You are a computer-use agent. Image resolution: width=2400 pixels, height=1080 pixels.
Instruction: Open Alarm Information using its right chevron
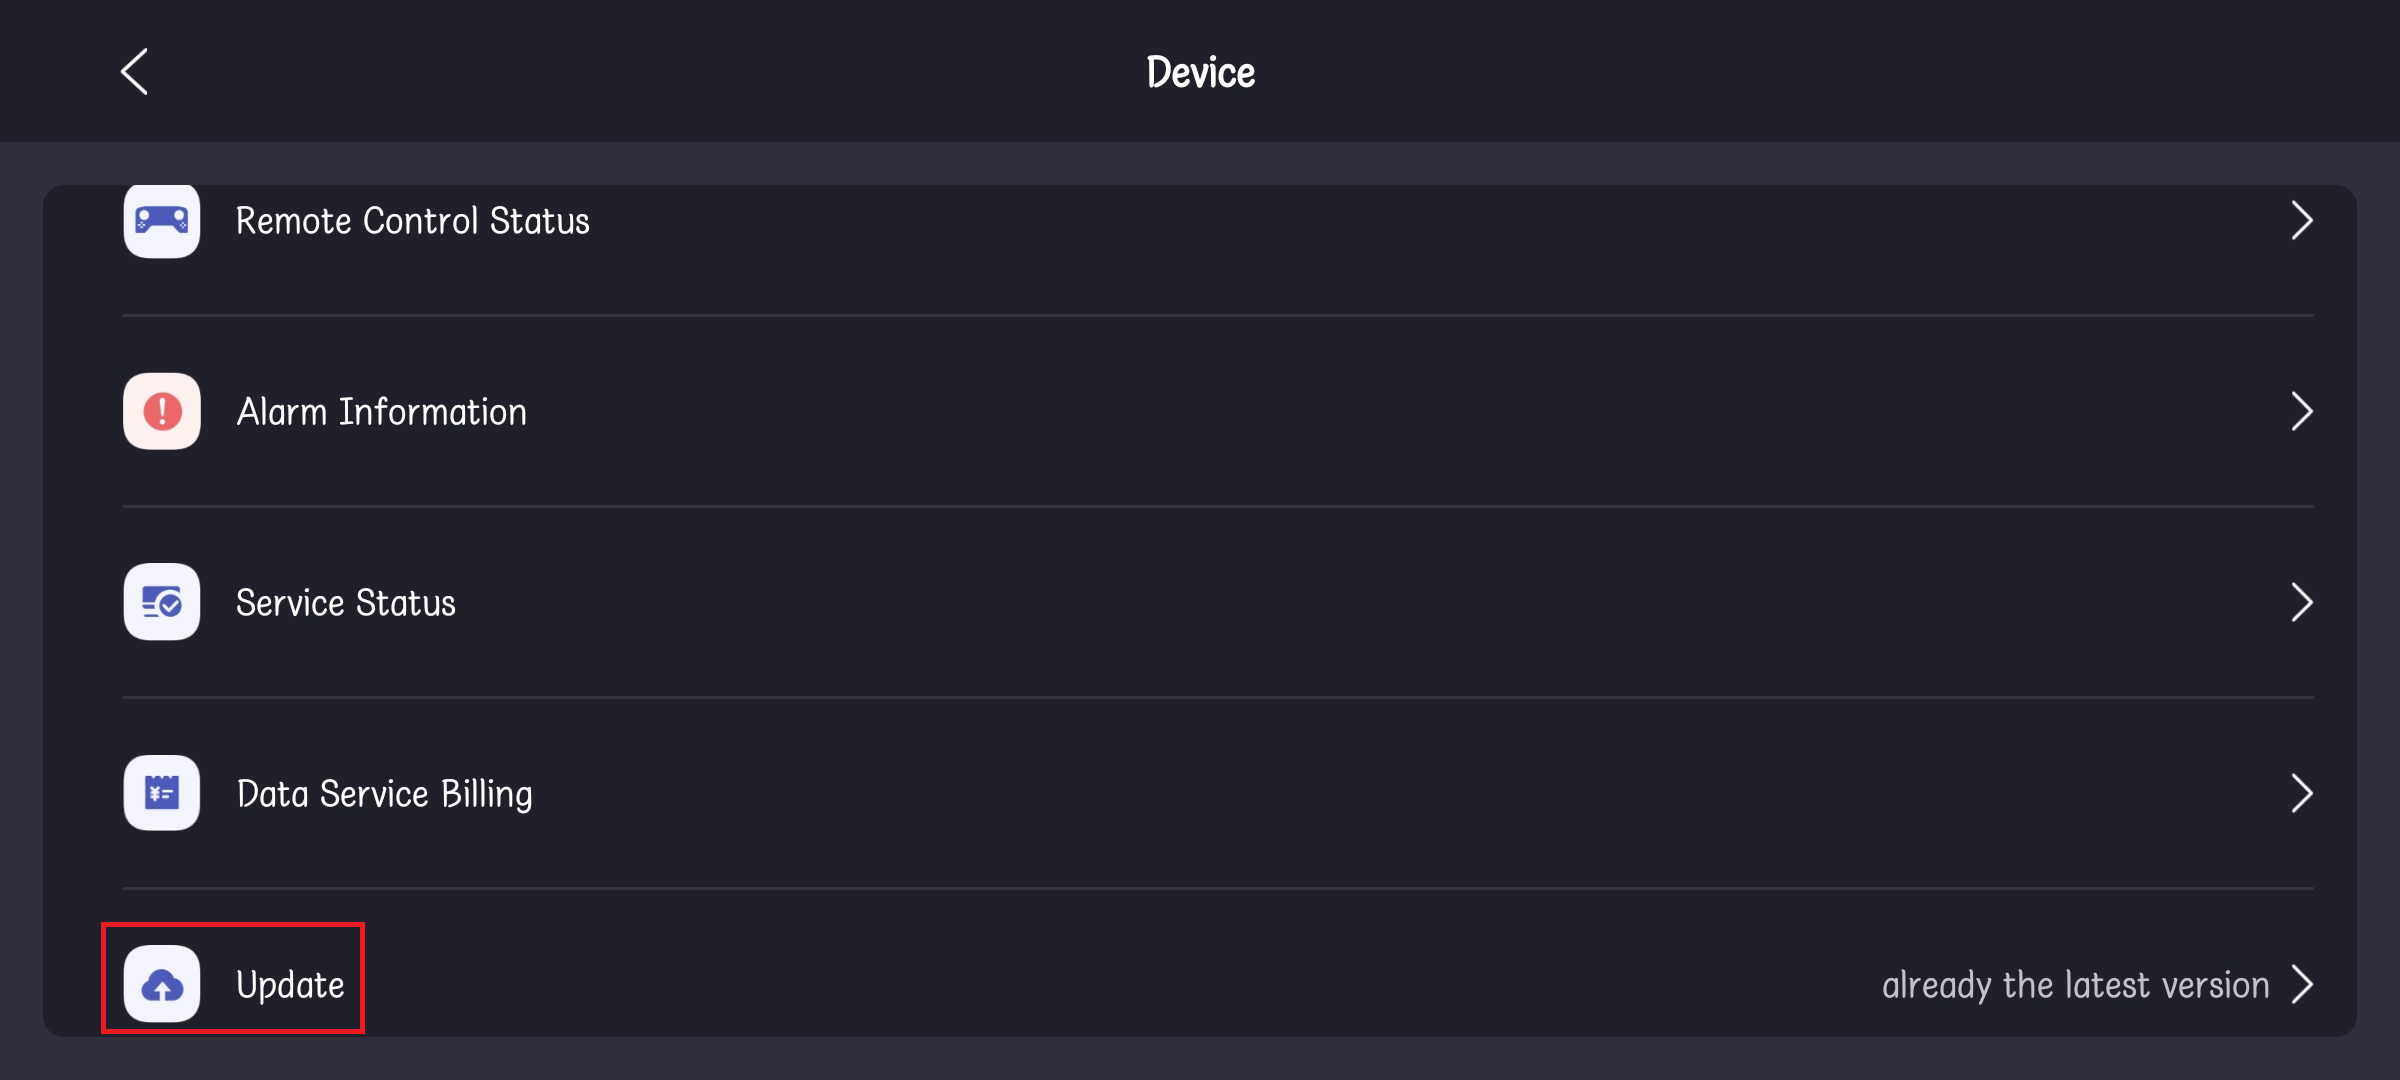click(x=2302, y=411)
